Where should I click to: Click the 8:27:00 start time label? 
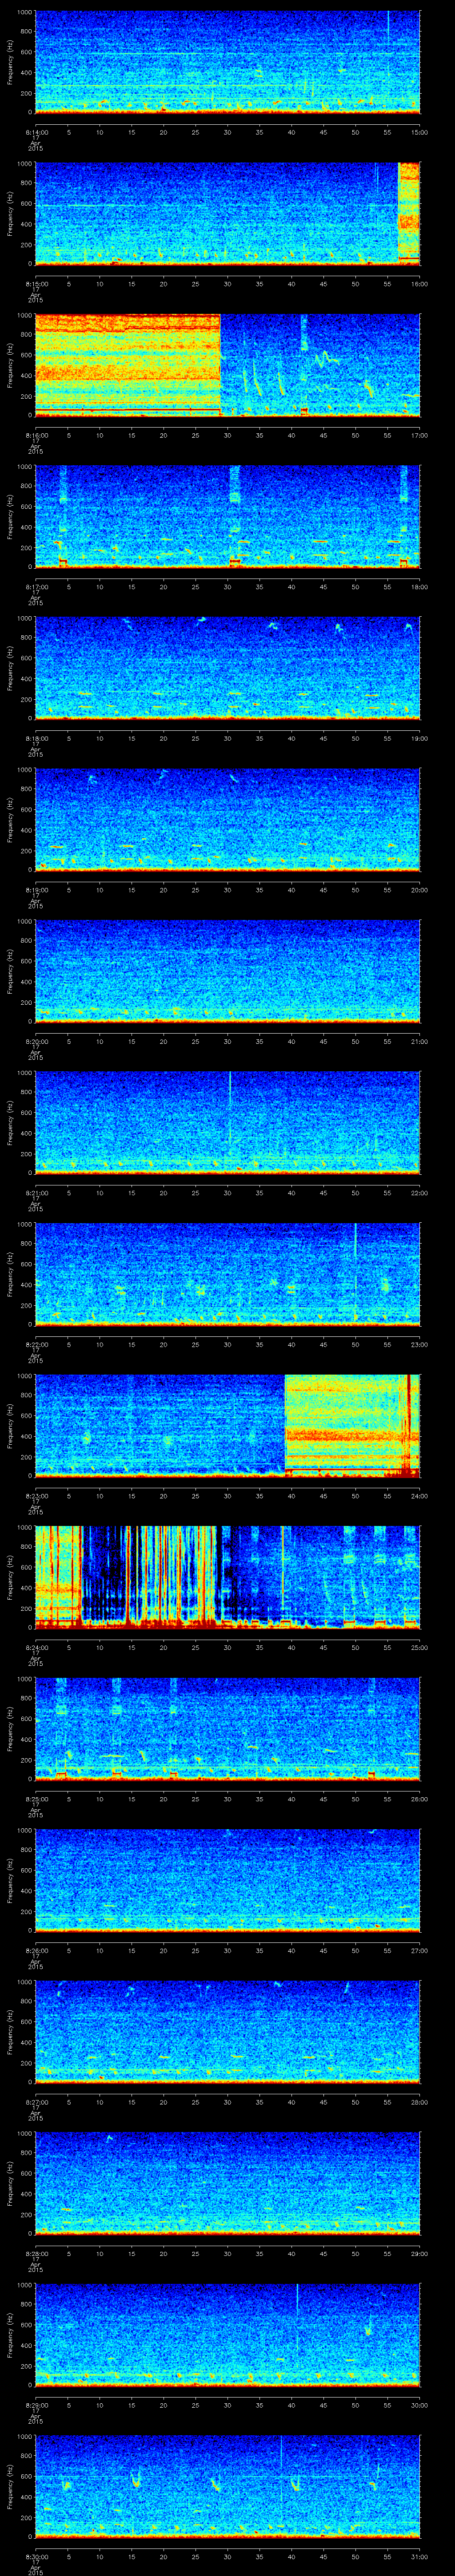tap(35, 2102)
